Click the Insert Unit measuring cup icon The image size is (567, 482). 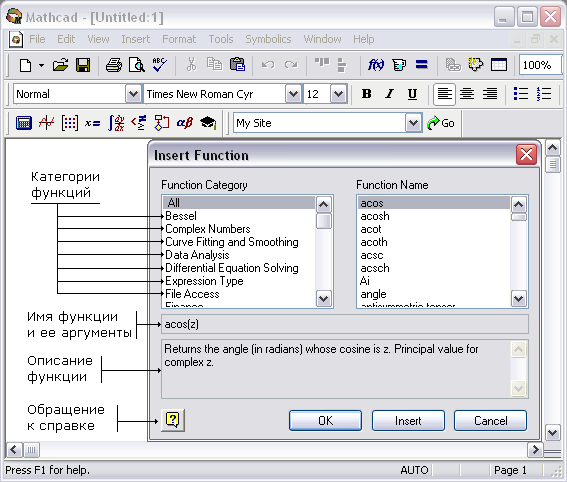point(399,65)
